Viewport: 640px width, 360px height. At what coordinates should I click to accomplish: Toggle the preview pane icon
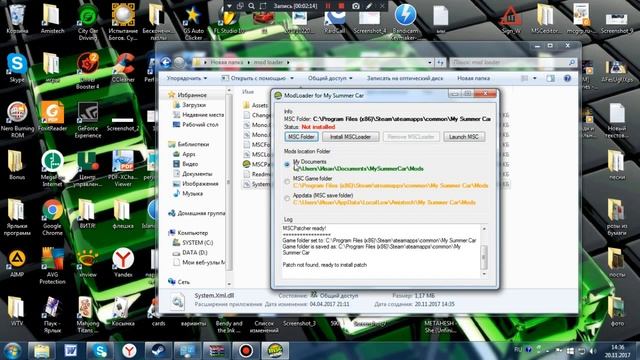[x=551, y=78]
